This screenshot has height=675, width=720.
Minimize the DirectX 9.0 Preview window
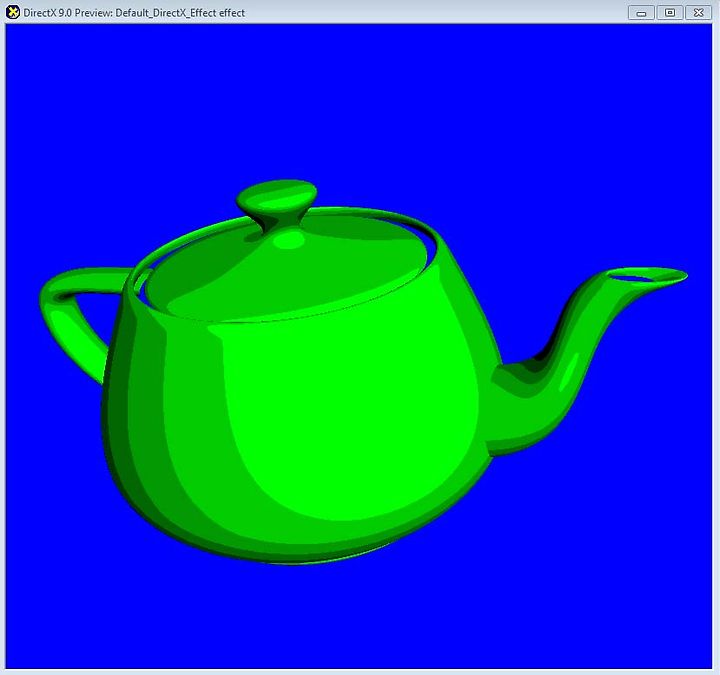coord(641,12)
